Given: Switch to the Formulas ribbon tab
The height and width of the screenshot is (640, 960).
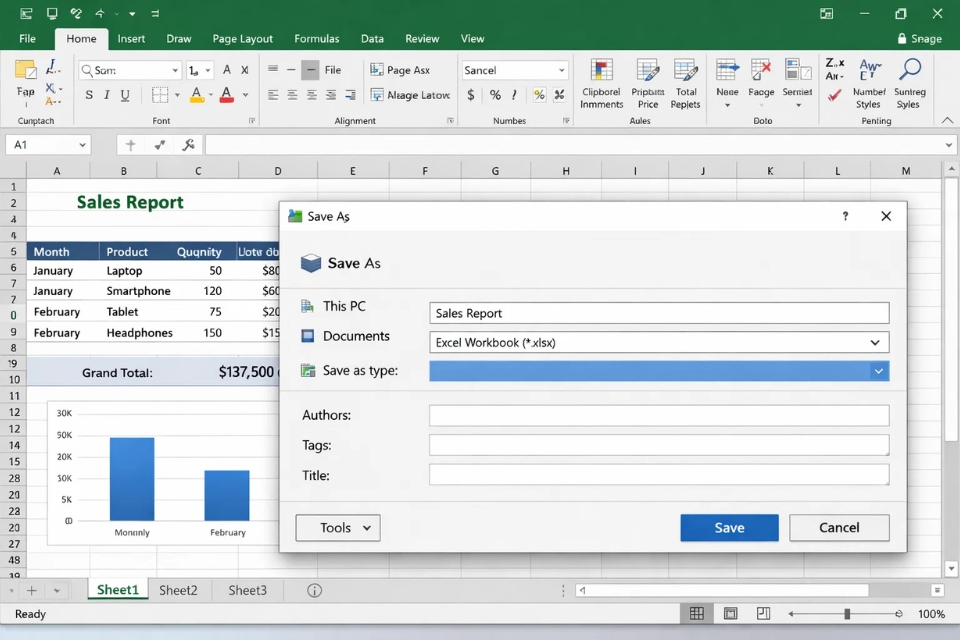Looking at the screenshot, I should (316, 38).
